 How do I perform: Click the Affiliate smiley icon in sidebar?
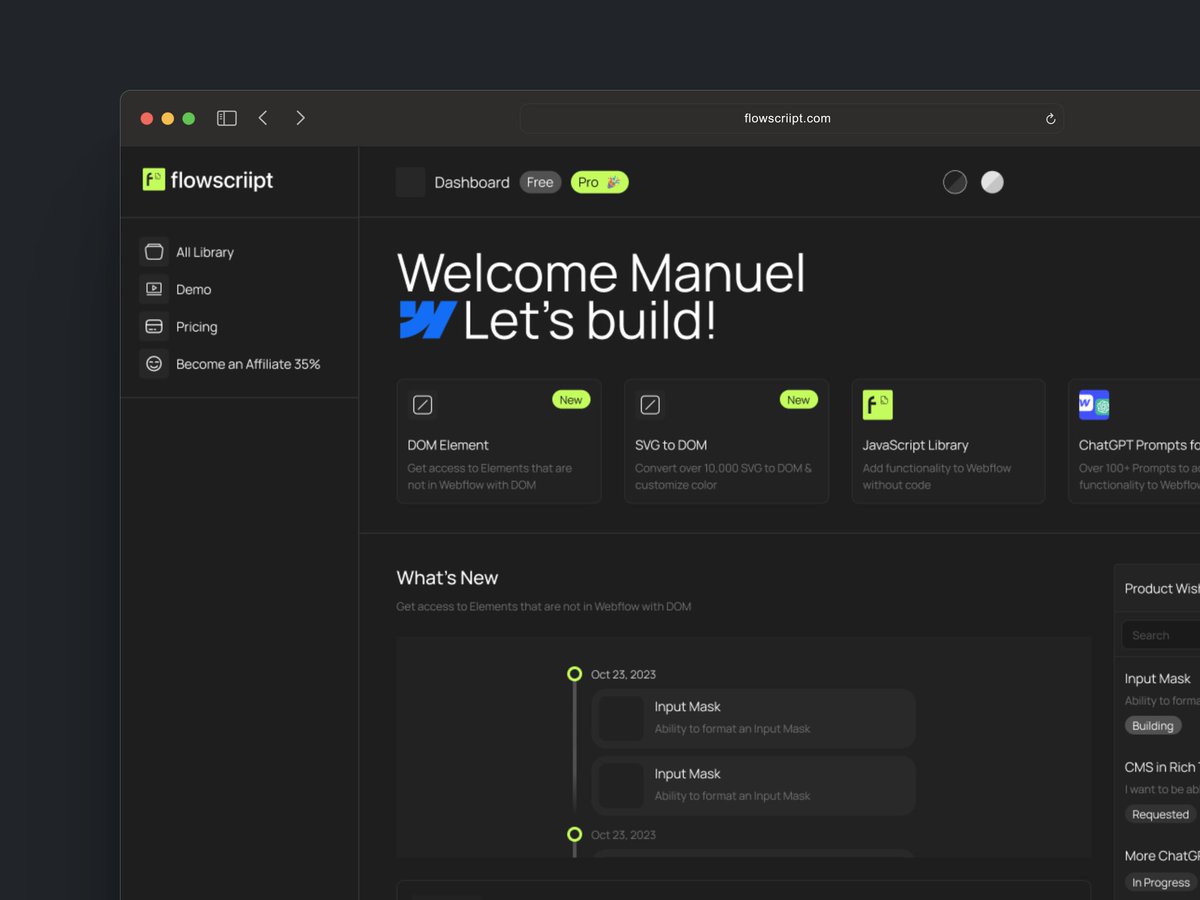[x=154, y=364]
